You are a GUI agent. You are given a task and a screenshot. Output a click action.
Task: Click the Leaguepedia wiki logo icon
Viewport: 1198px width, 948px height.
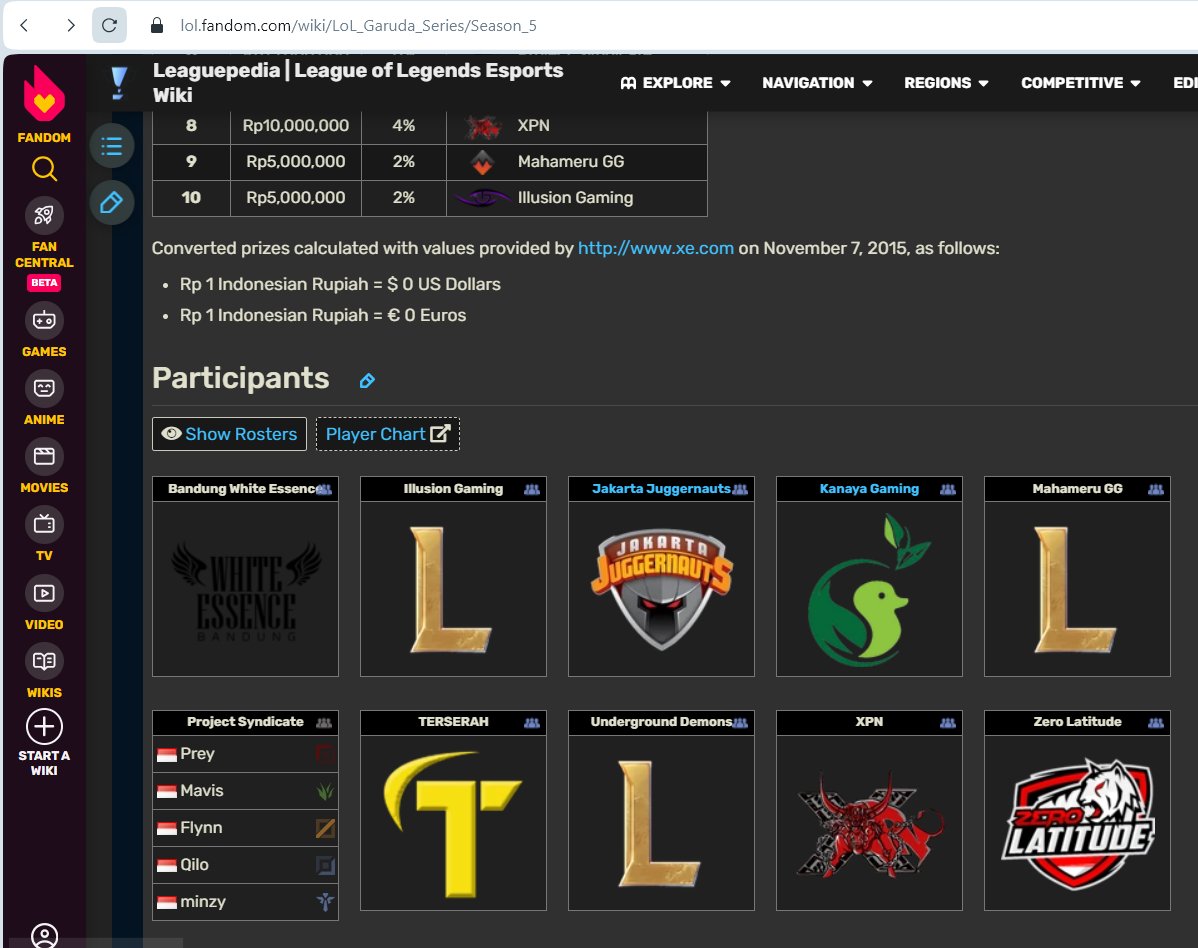click(118, 83)
